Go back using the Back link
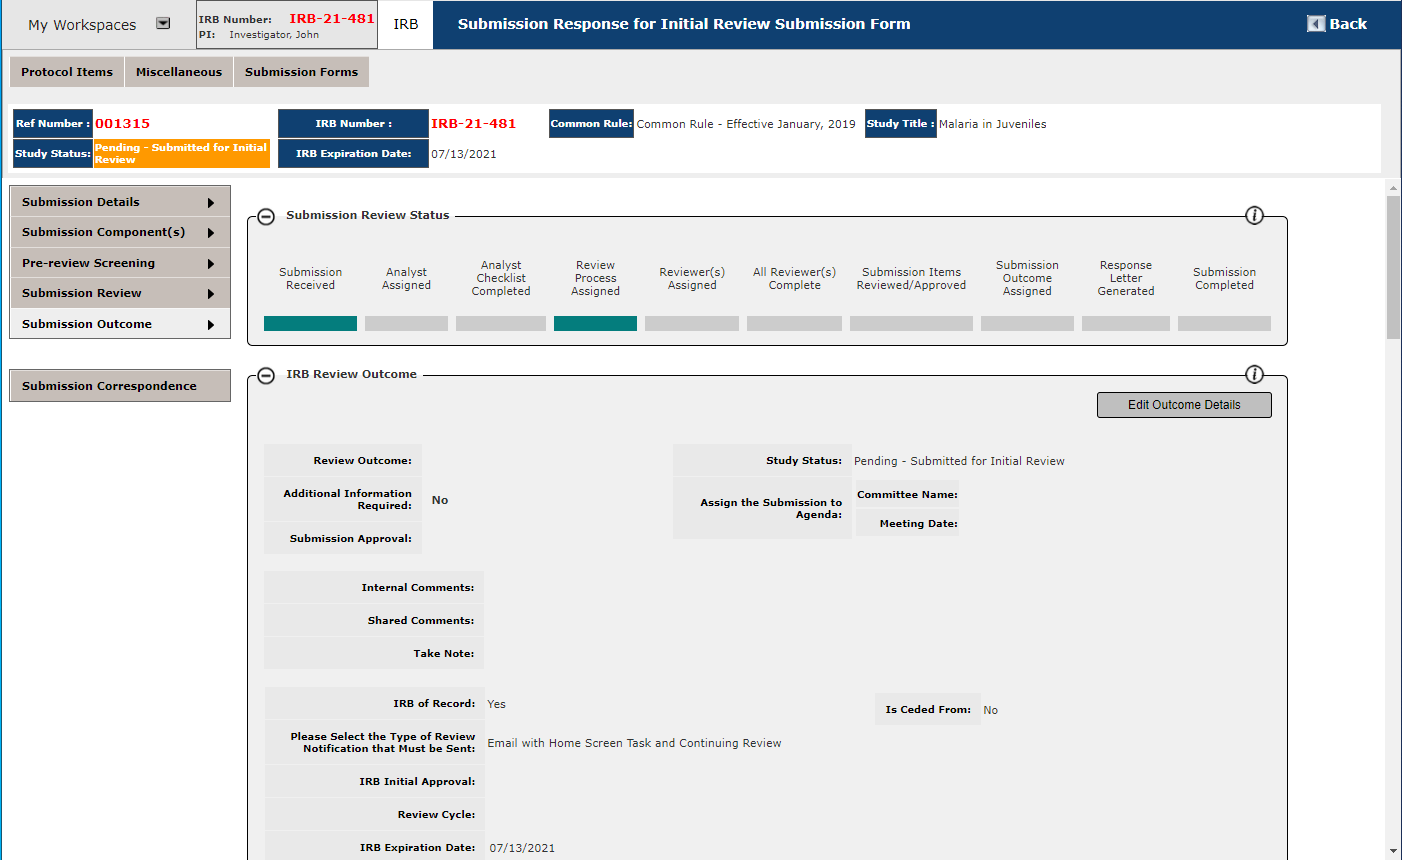The width and height of the screenshot is (1402, 860). [x=1348, y=24]
